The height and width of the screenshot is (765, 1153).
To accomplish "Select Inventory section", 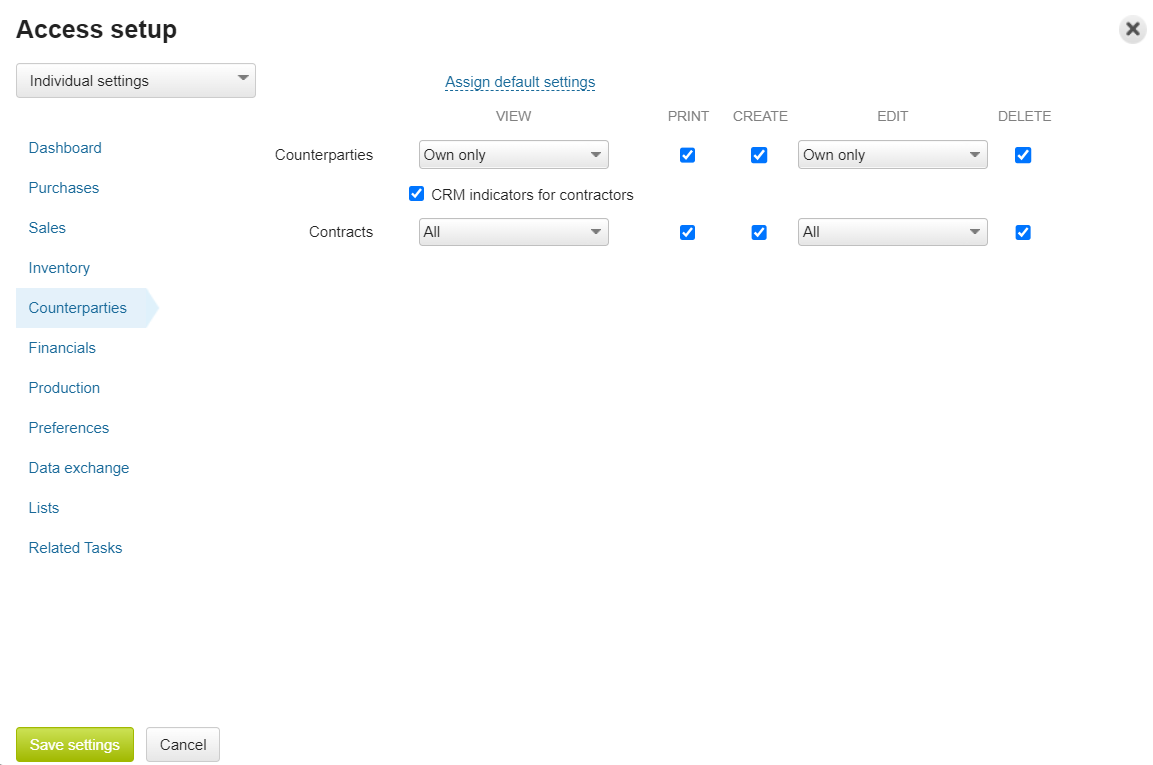I will 59,268.
